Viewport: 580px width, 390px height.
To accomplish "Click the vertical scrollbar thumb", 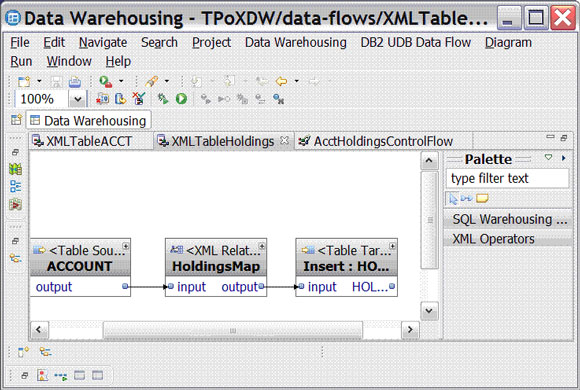I will point(429,220).
